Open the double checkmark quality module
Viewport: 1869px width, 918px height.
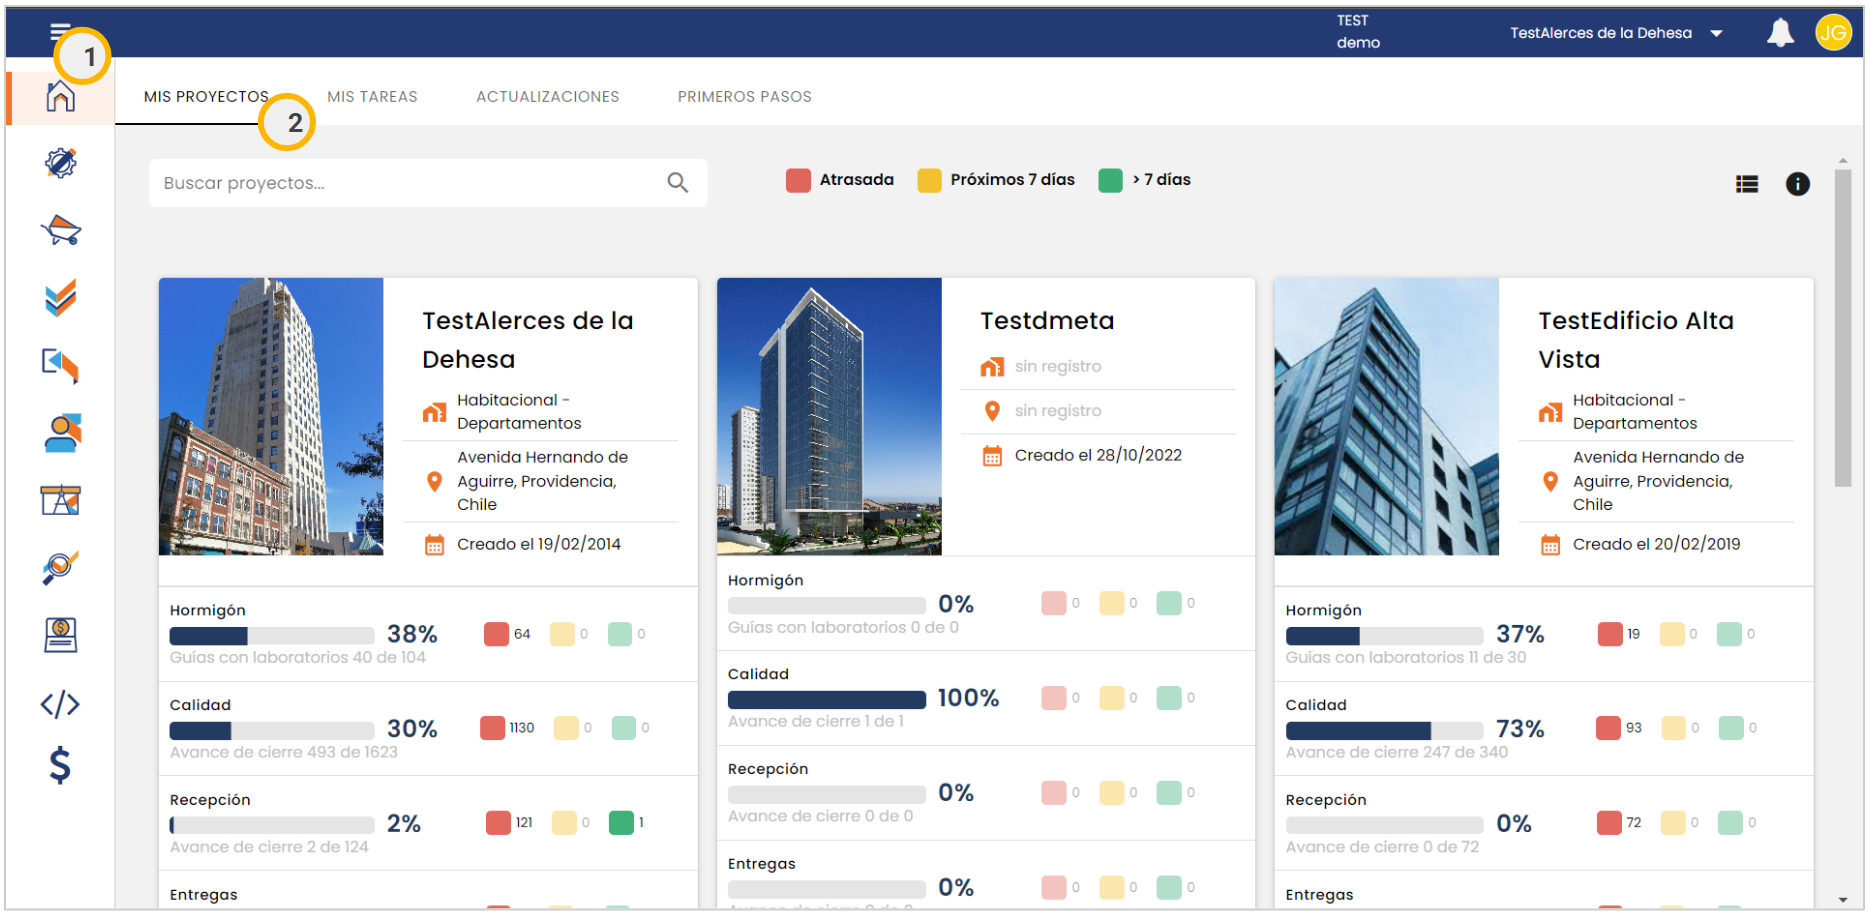[60, 298]
